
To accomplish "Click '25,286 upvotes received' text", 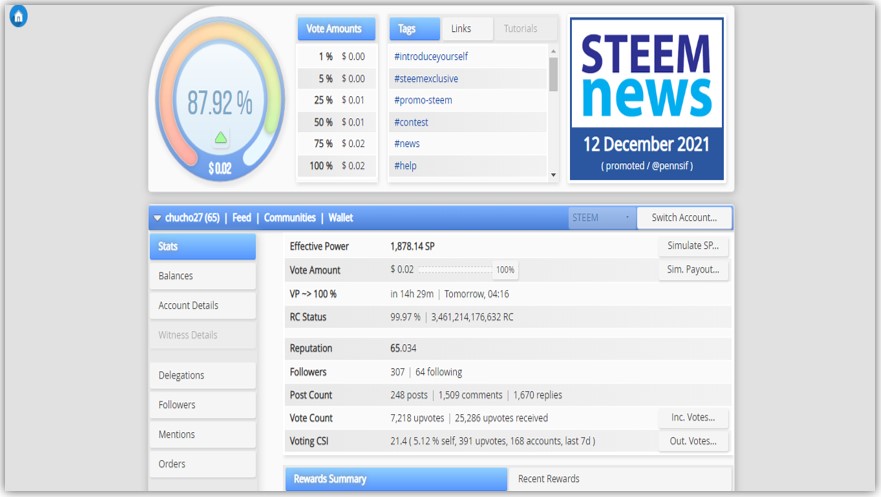I will (x=501, y=418).
